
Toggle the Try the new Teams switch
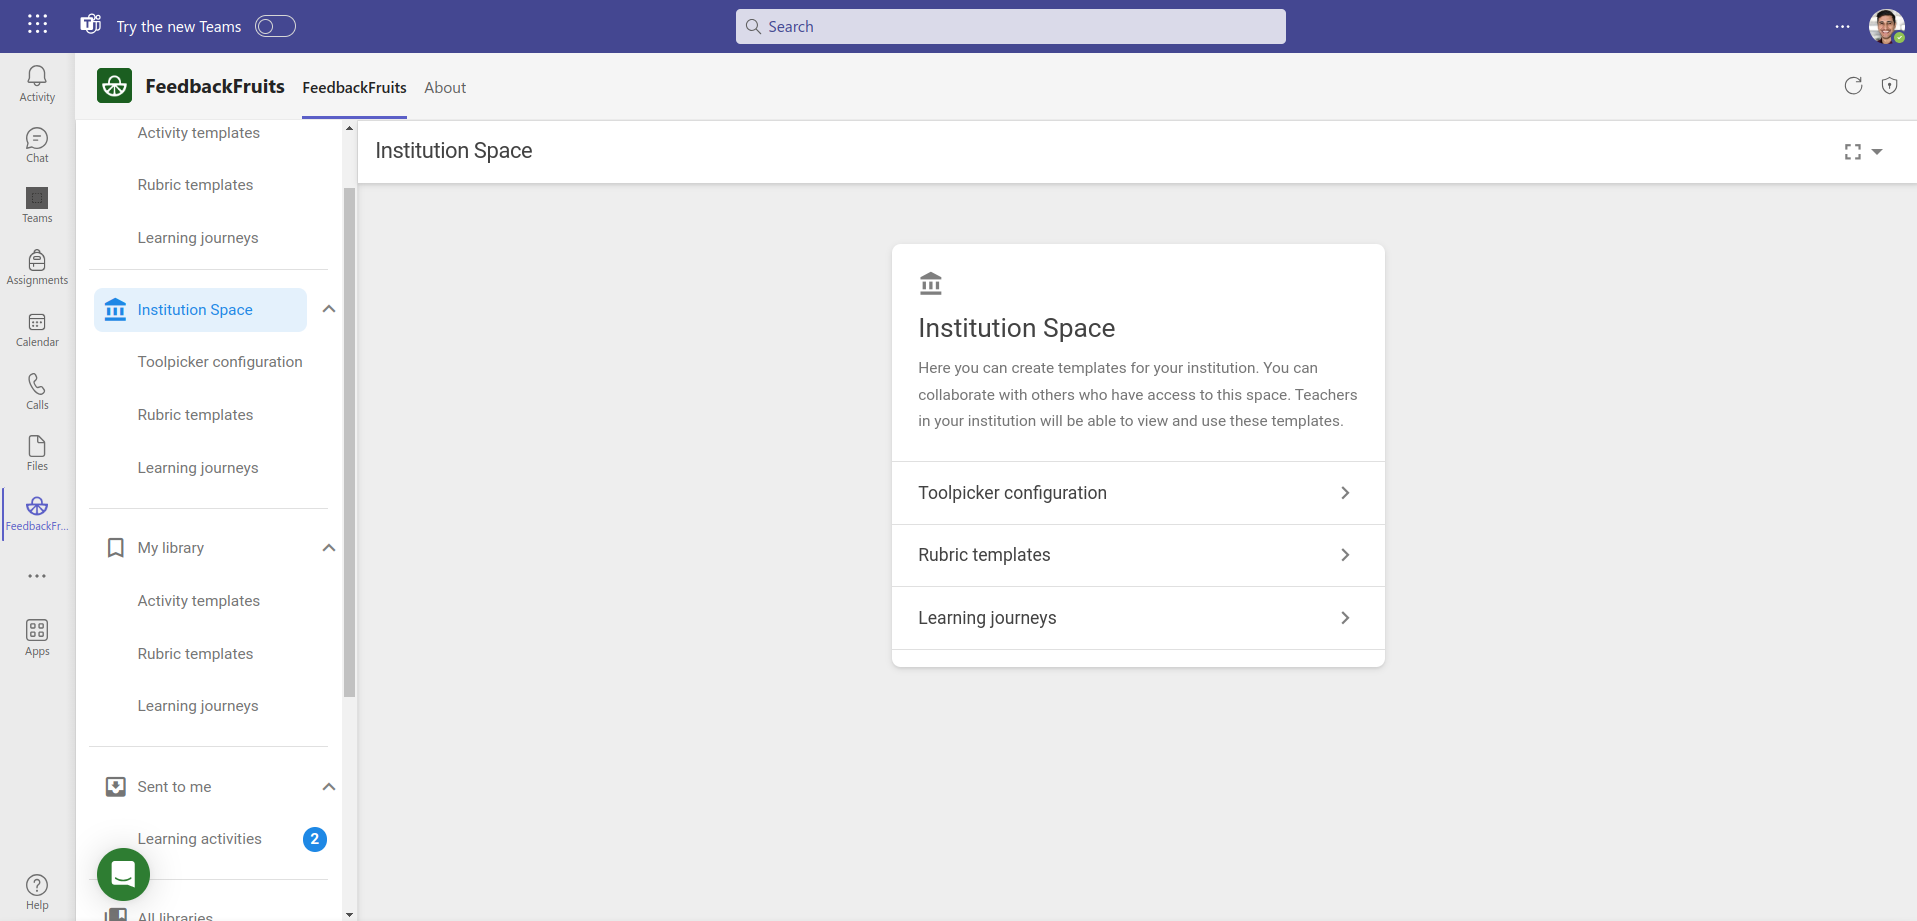[x=275, y=27]
